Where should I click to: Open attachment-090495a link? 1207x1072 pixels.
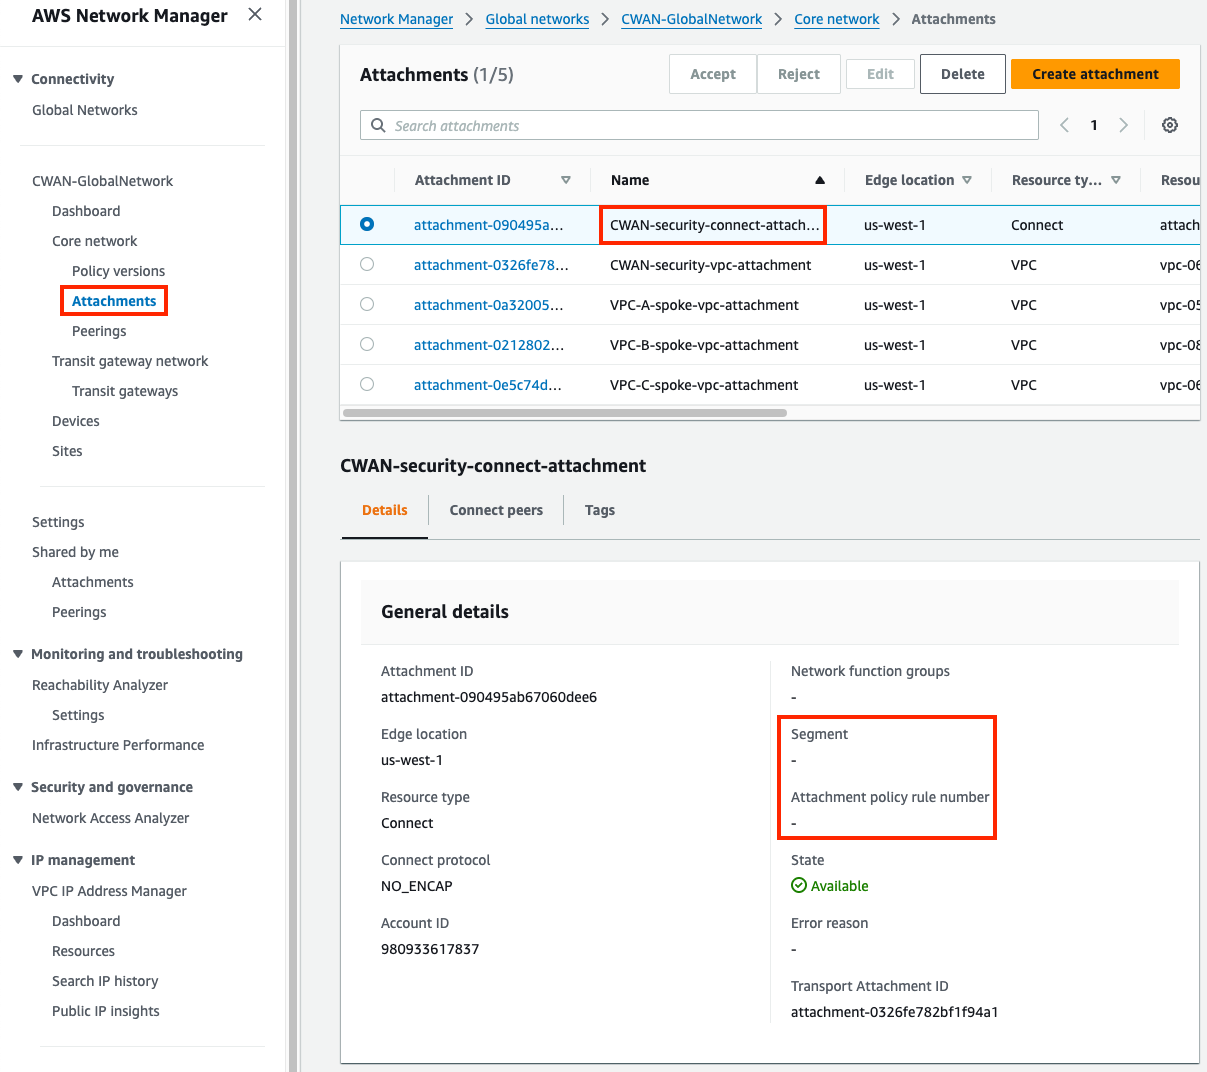click(489, 225)
